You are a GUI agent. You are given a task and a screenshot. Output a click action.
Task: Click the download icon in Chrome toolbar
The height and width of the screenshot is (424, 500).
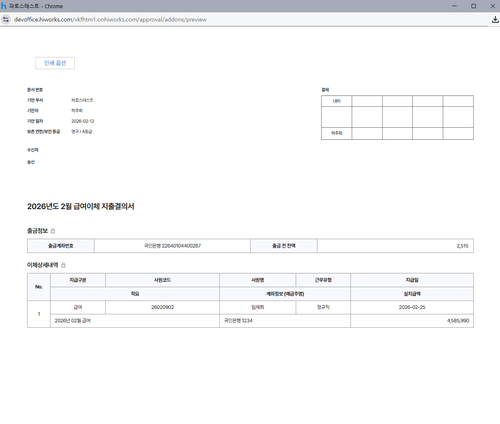point(495,20)
